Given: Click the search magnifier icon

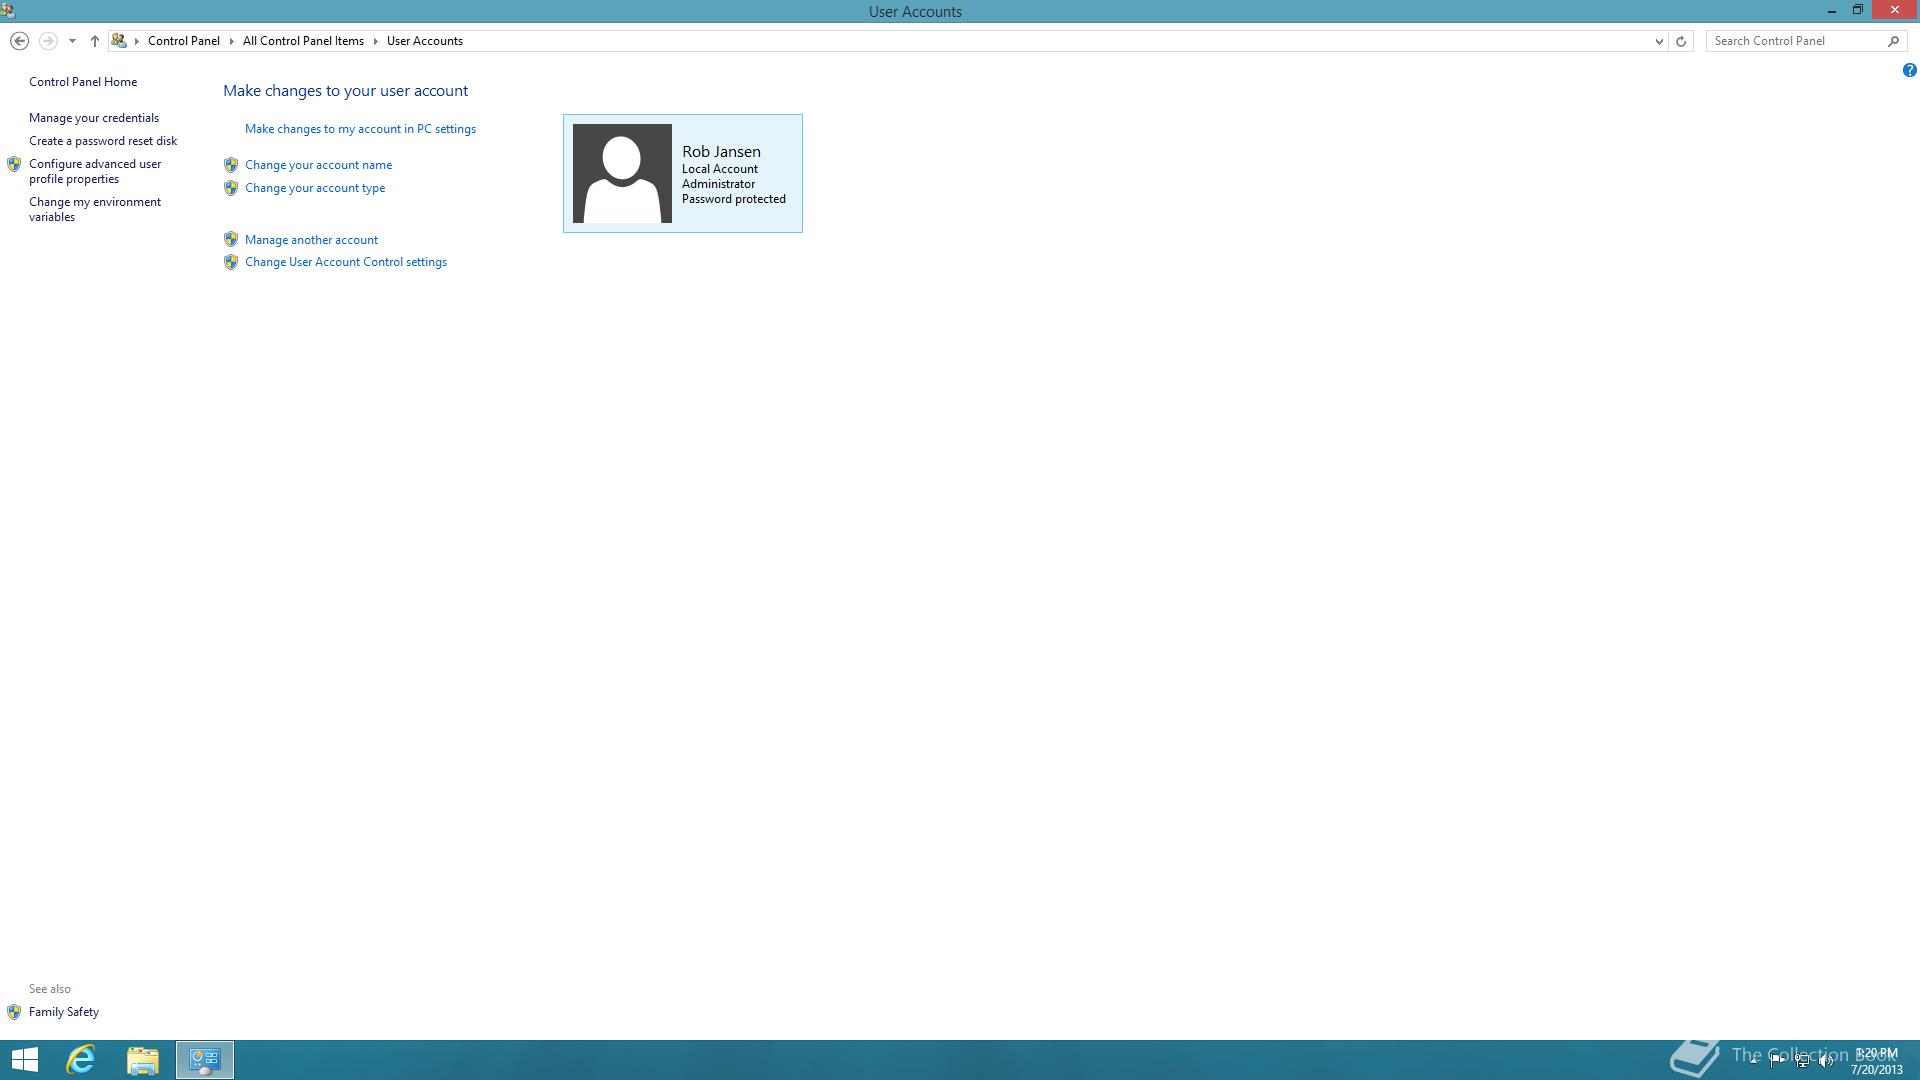Looking at the screenshot, I should (1893, 41).
